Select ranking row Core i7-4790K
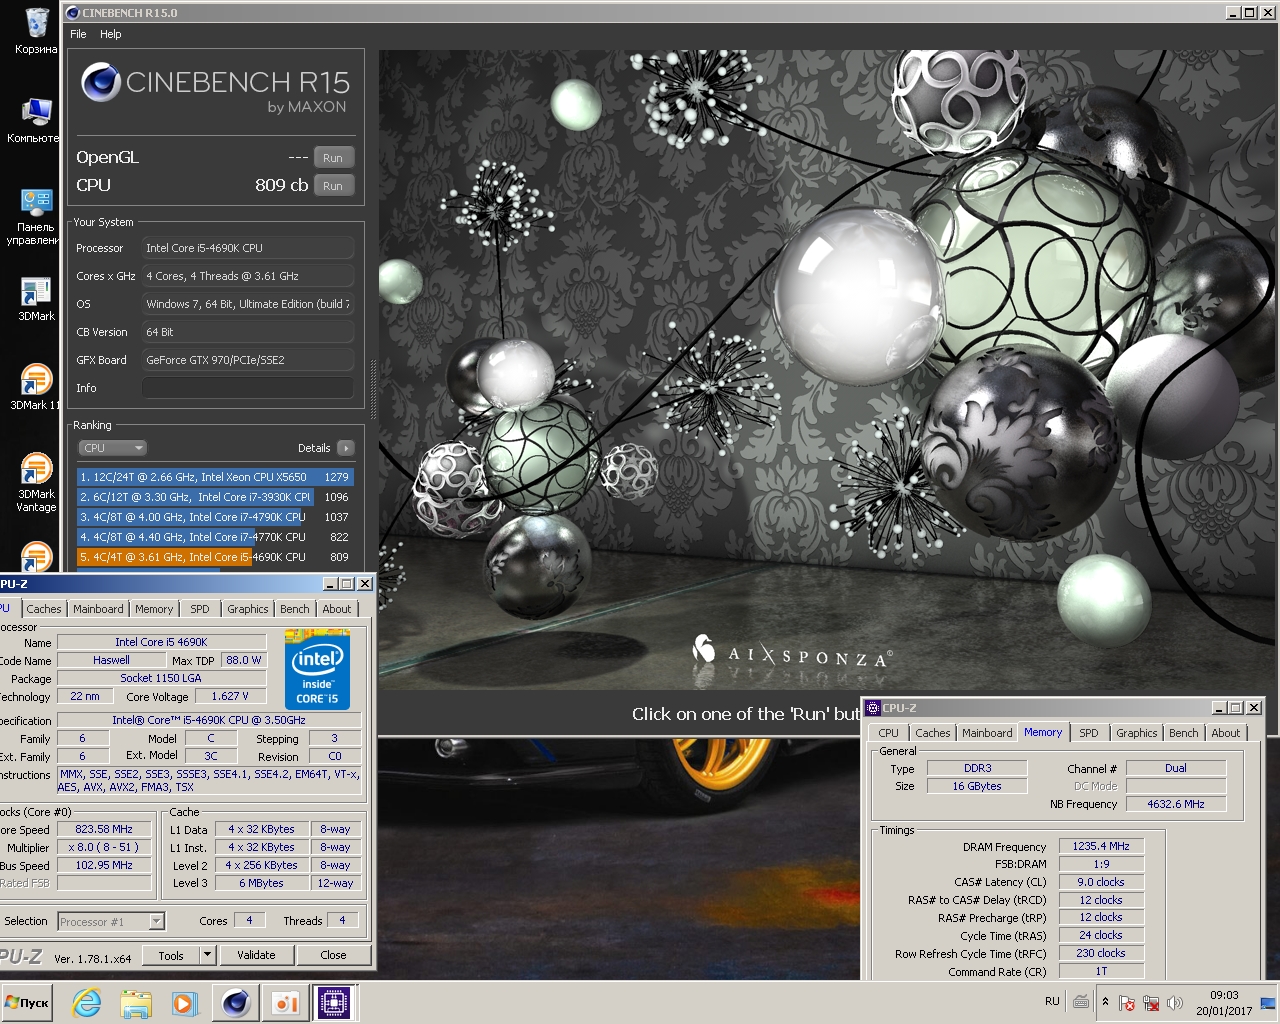The image size is (1280, 1024). point(215,517)
